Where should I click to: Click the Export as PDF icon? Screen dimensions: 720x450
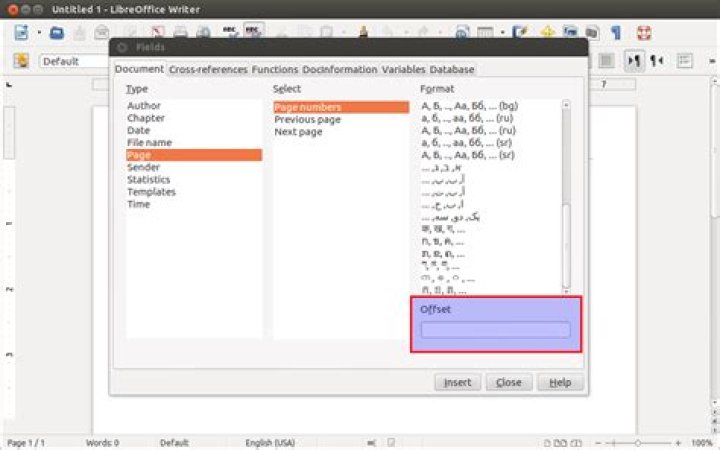pyautogui.click(x=158, y=33)
